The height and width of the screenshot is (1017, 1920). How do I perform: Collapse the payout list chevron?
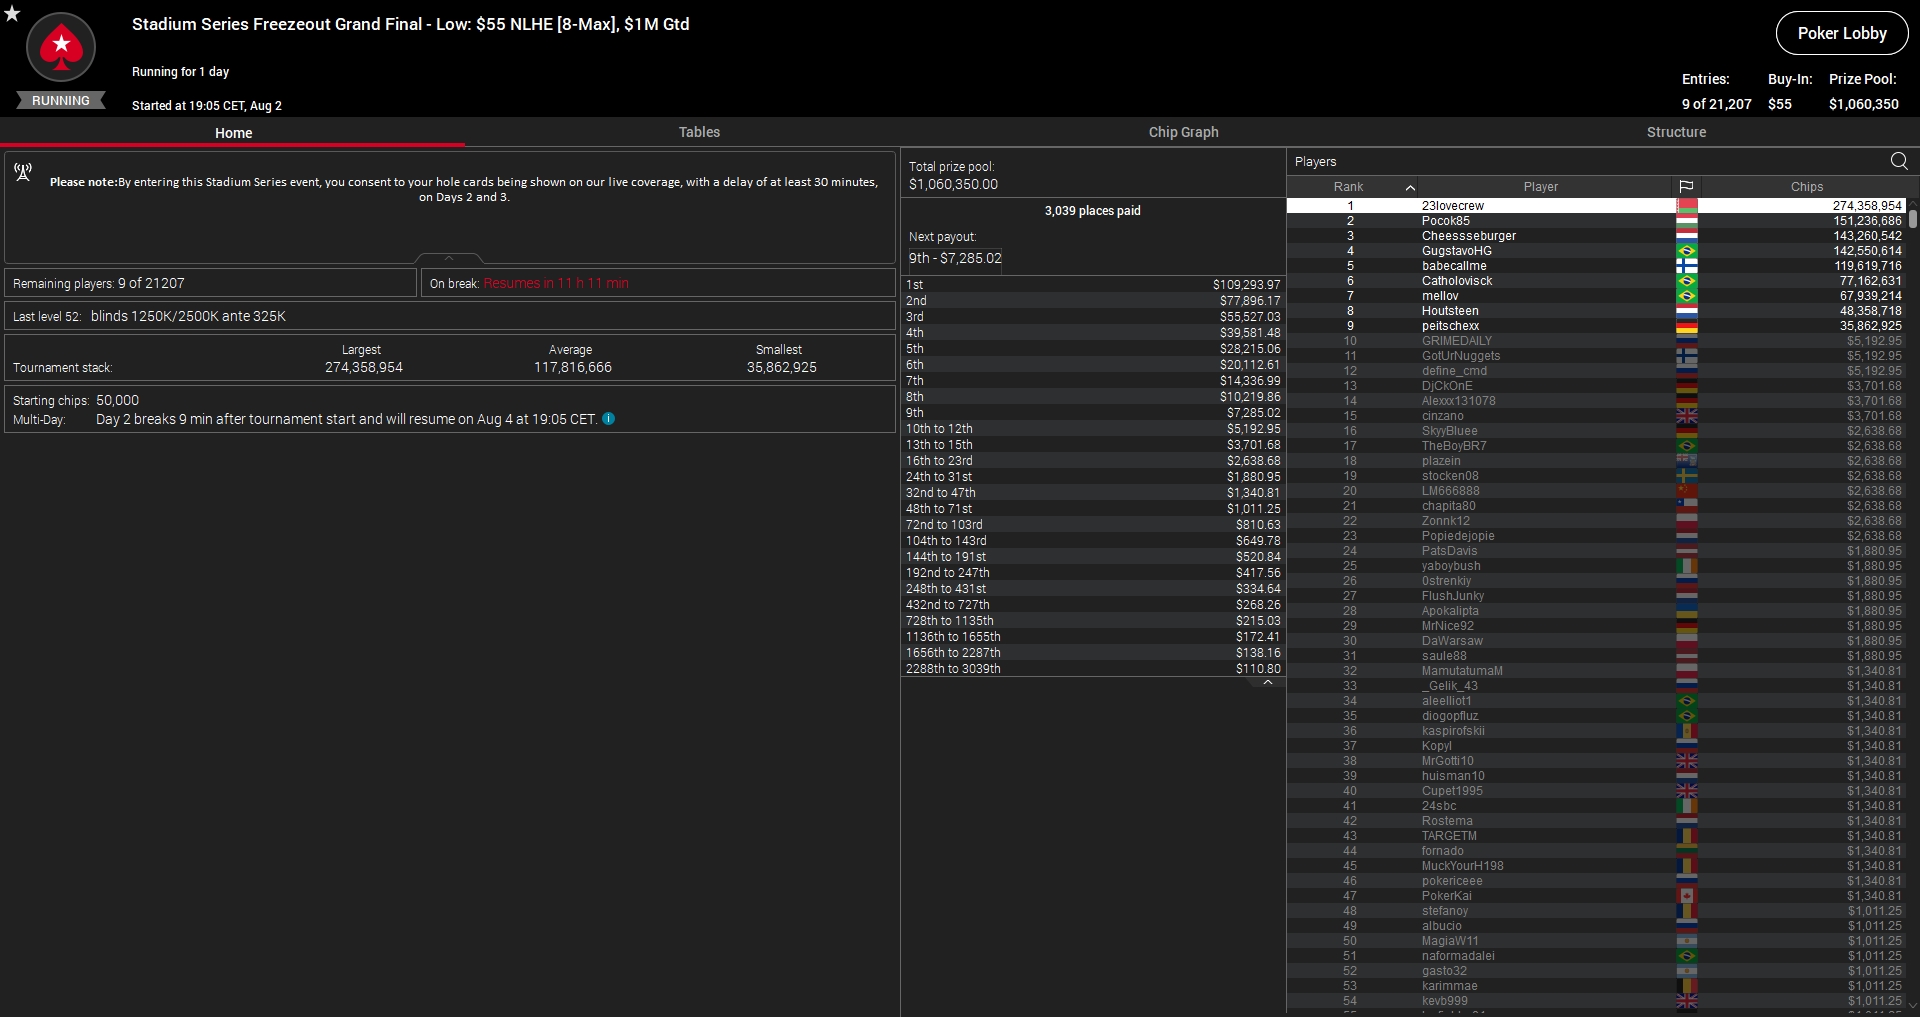[1267, 683]
